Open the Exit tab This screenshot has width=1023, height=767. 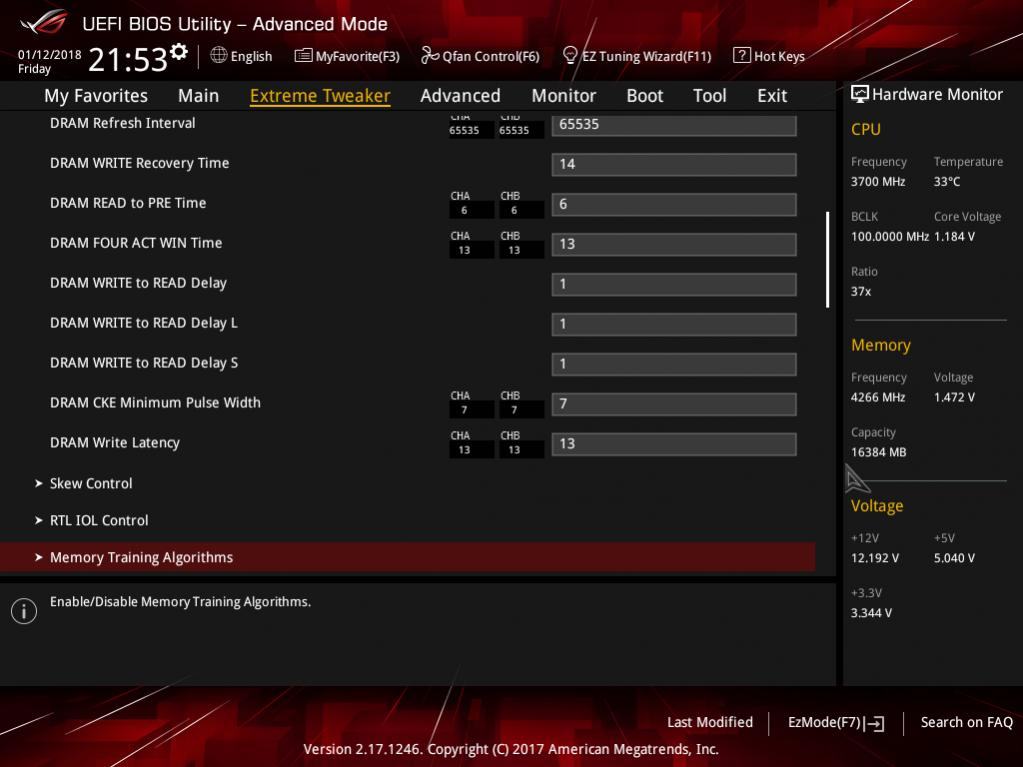[x=772, y=96]
